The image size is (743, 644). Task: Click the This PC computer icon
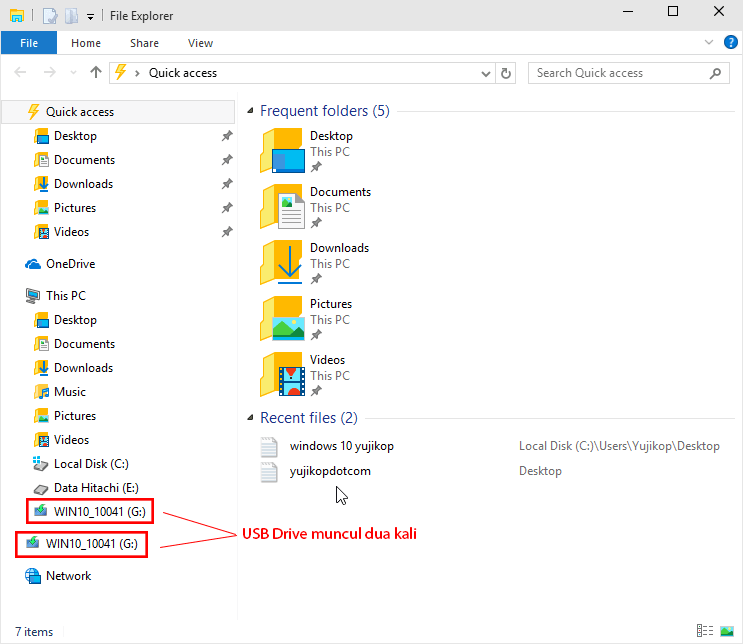coord(33,296)
